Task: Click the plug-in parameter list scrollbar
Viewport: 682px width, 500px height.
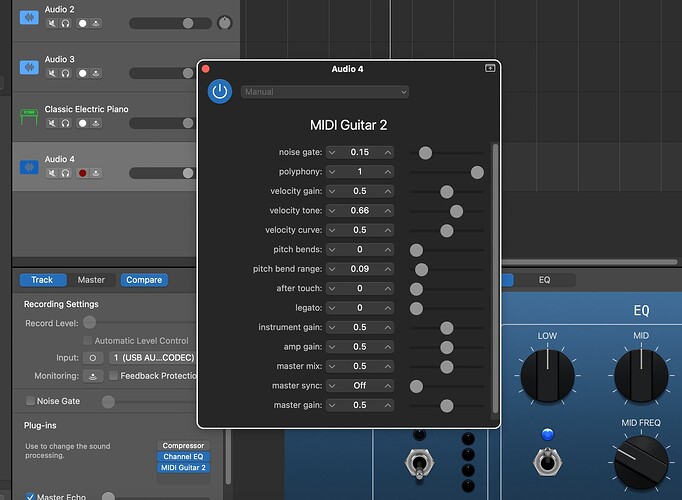Action: point(495,278)
